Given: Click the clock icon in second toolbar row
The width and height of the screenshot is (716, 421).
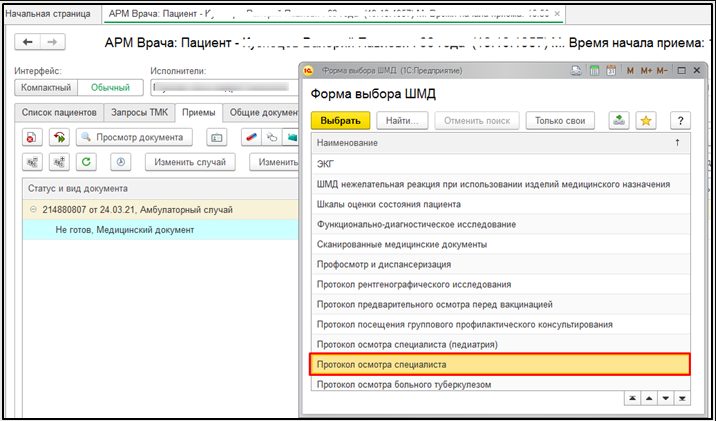Looking at the screenshot, I should coord(120,161).
